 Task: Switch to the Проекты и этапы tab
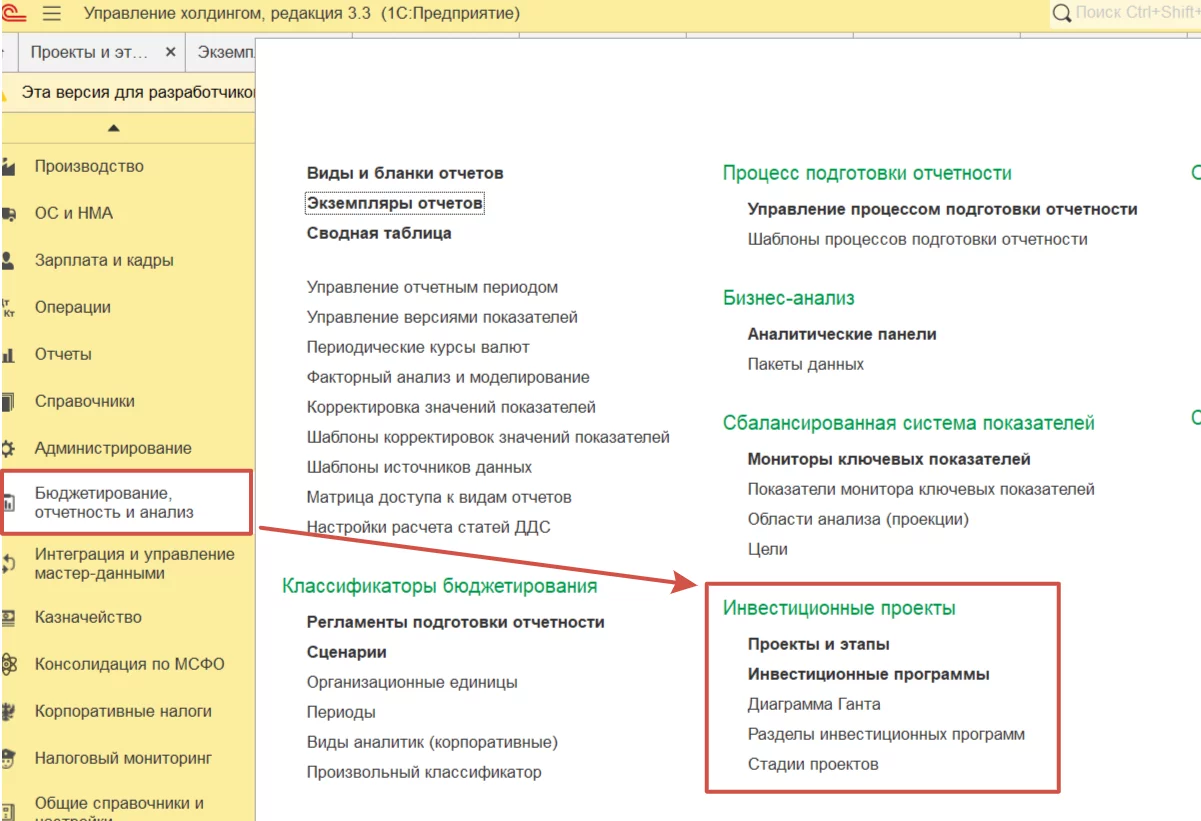click(x=90, y=52)
